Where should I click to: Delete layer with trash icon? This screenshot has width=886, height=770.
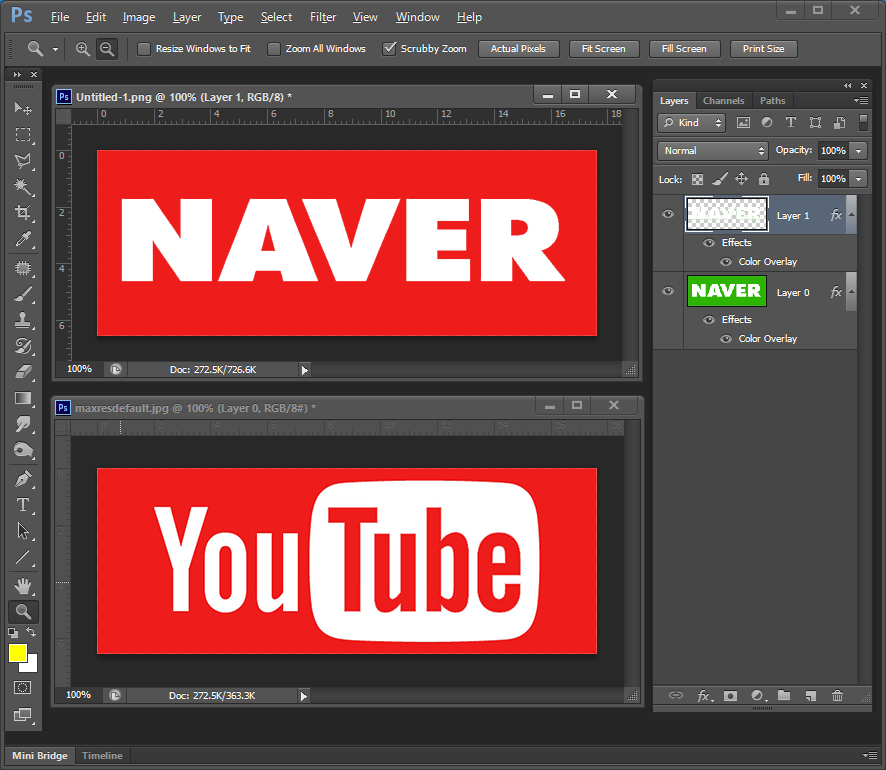[x=837, y=695]
